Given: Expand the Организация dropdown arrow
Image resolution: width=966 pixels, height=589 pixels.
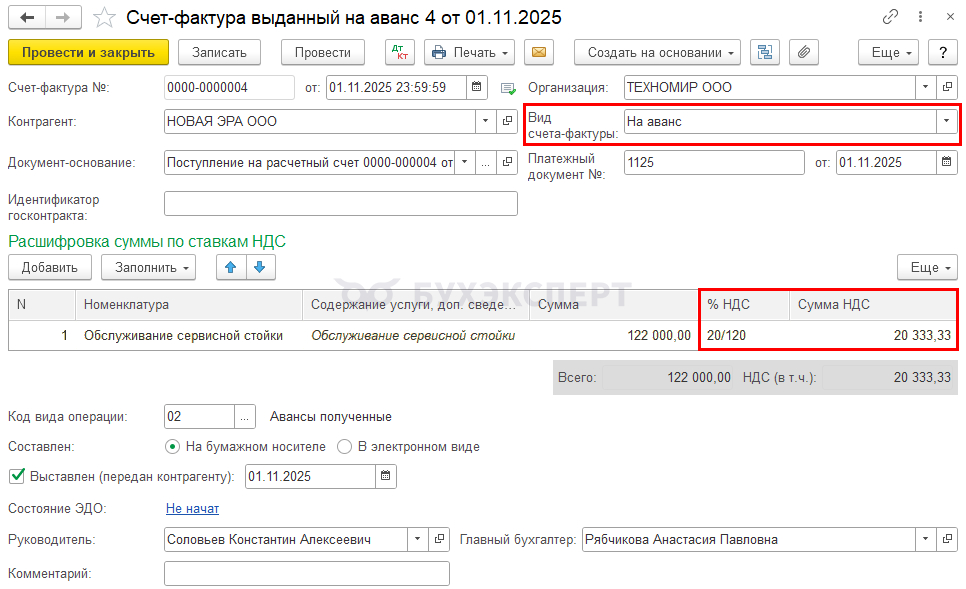Looking at the screenshot, I should 925,87.
